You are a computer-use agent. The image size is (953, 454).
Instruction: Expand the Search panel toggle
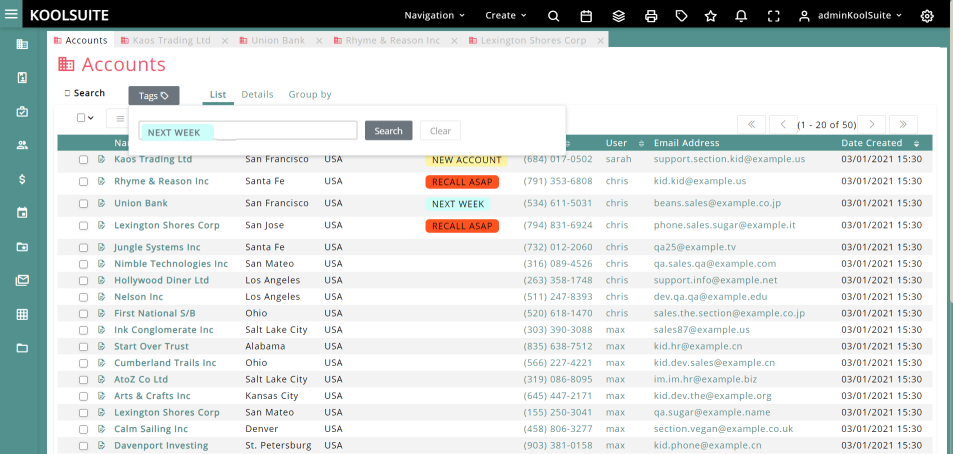click(84, 93)
